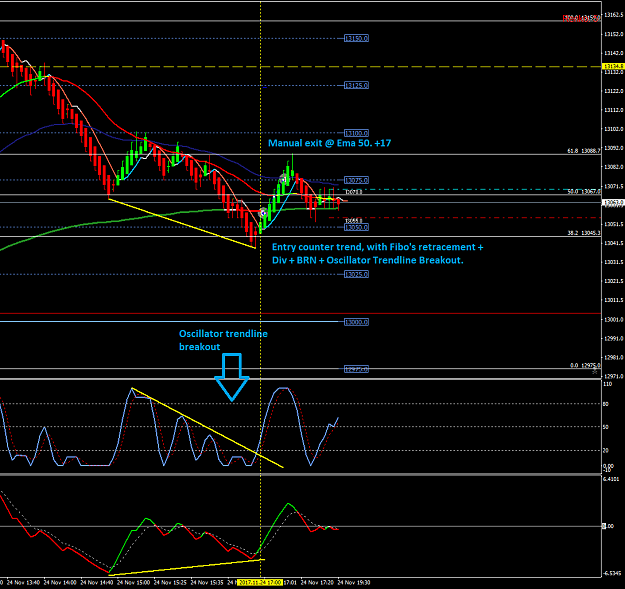Screen dimensions: 625x589
Task: Click the 'Manual exit @ Ema 50. +17' annotation
Action: (329, 143)
